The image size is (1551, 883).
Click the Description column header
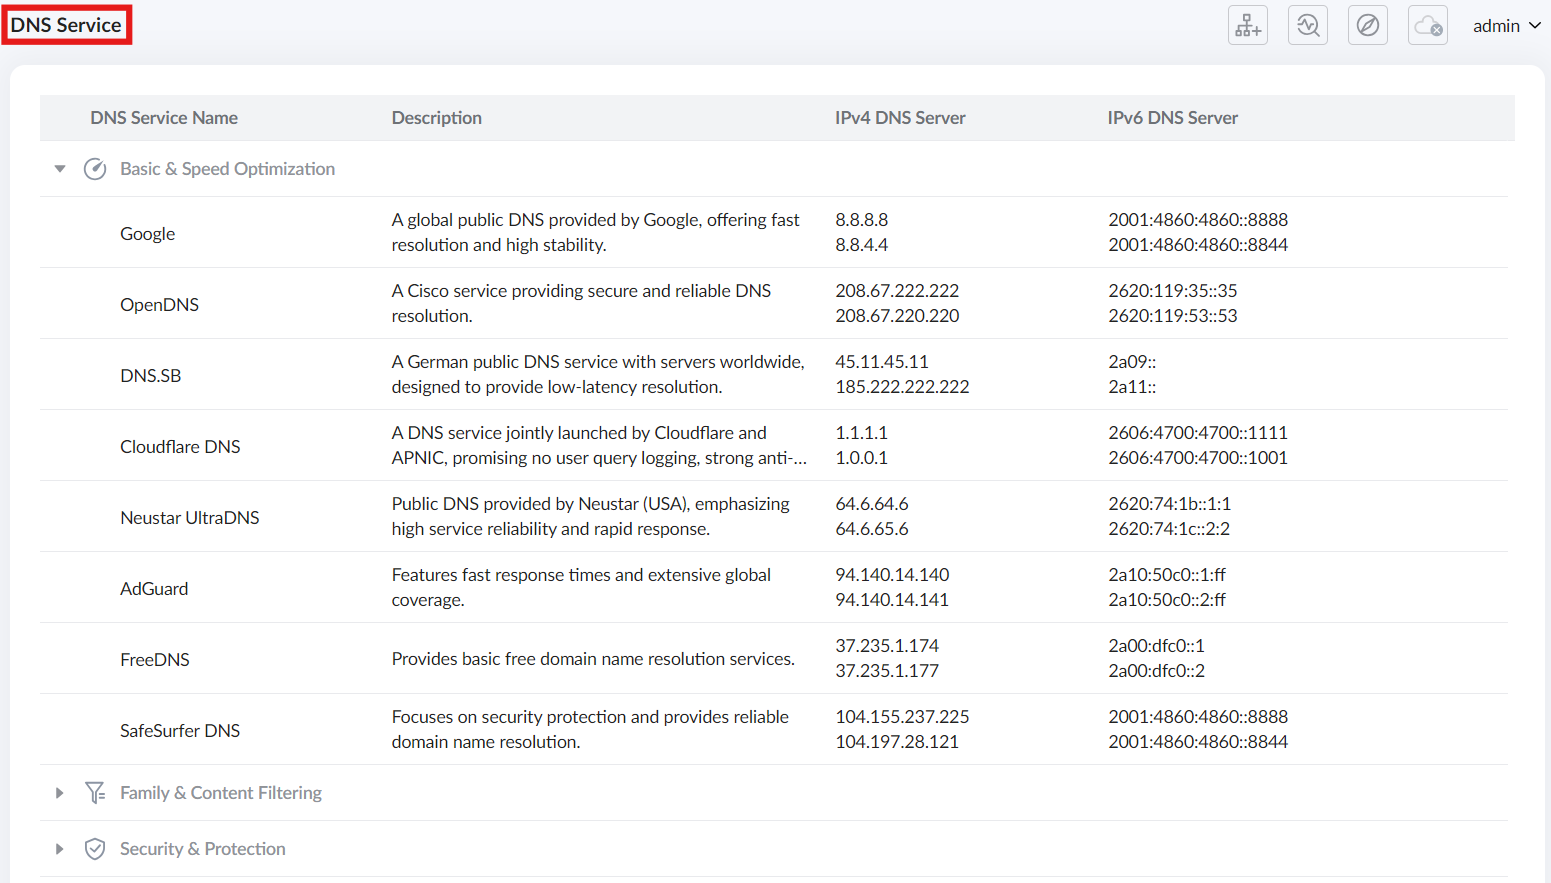(437, 118)
